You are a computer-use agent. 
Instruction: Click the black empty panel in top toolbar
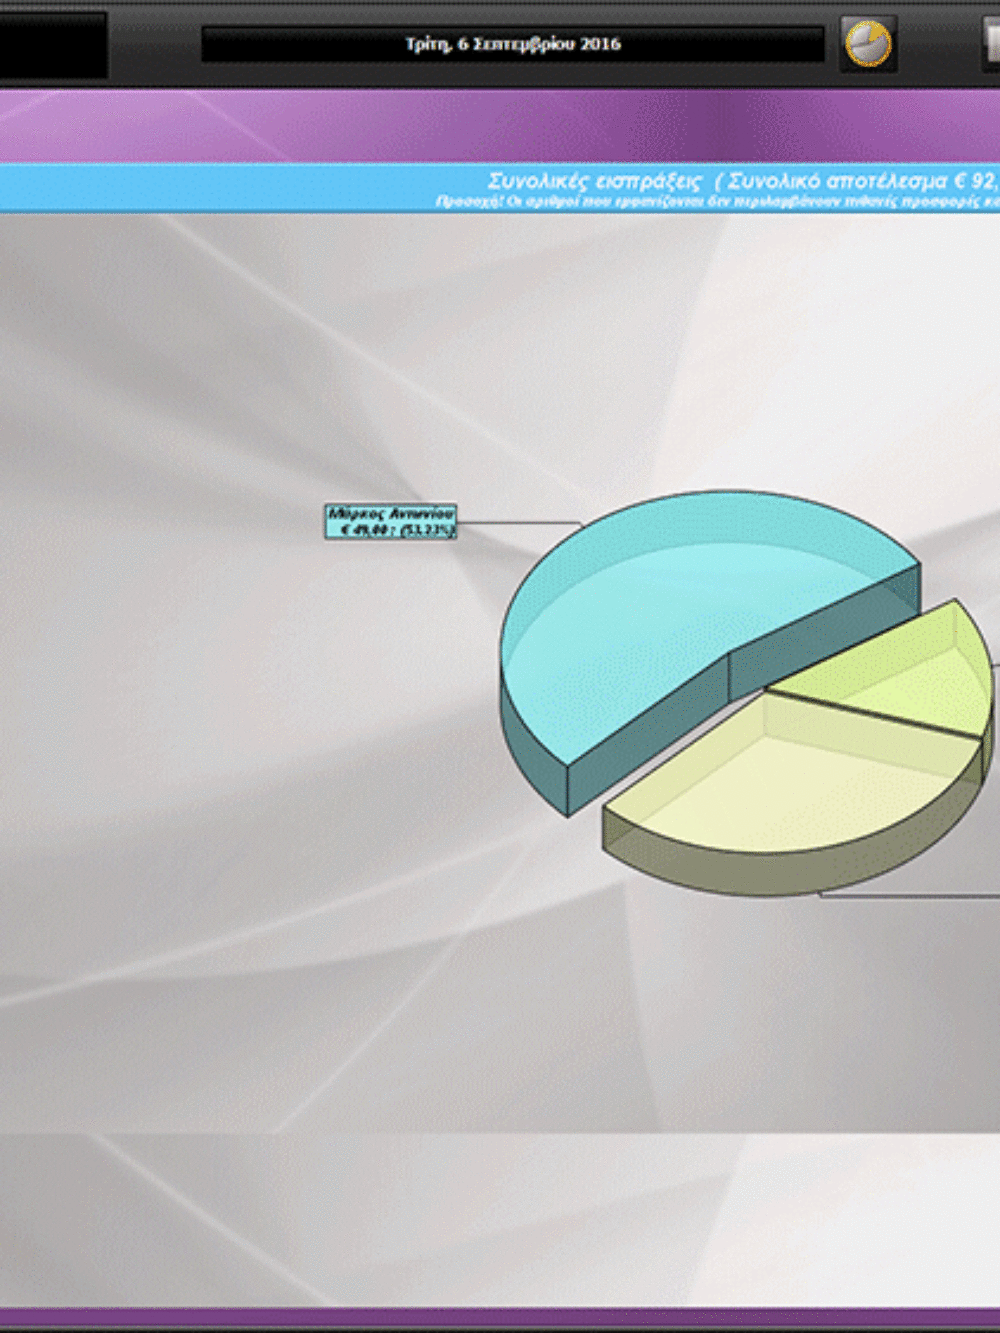tap(53, 45)
